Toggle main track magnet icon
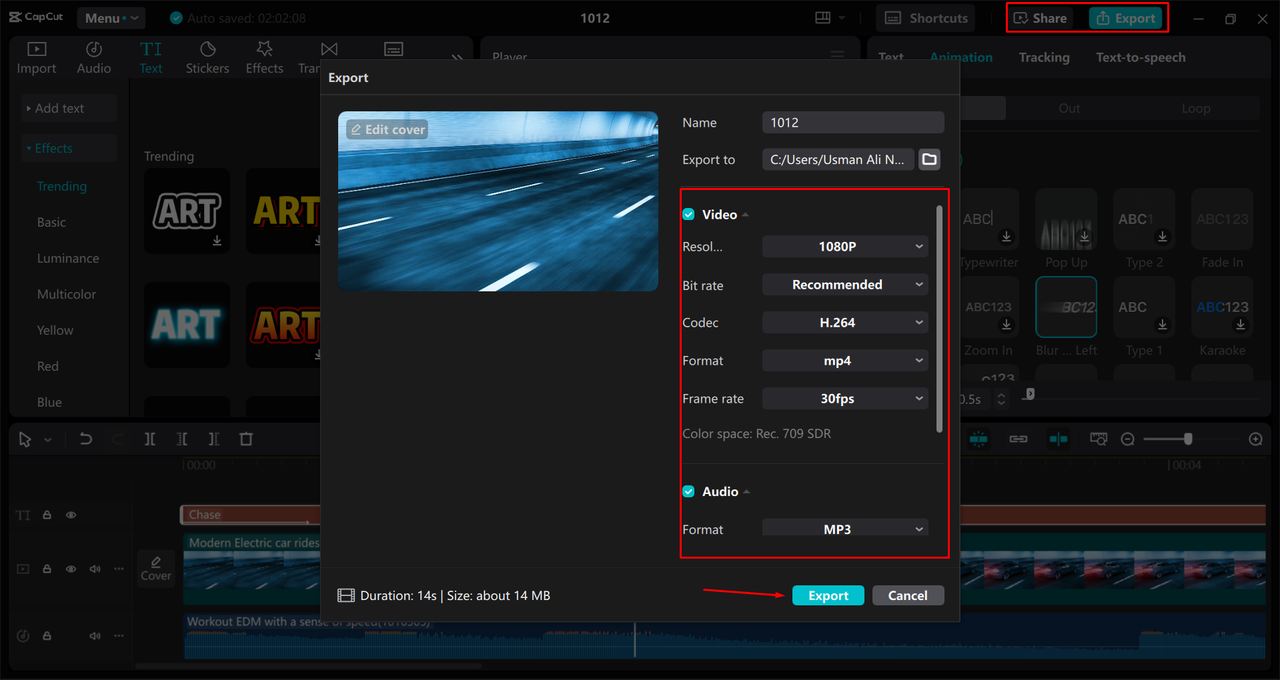 (978, 439)
